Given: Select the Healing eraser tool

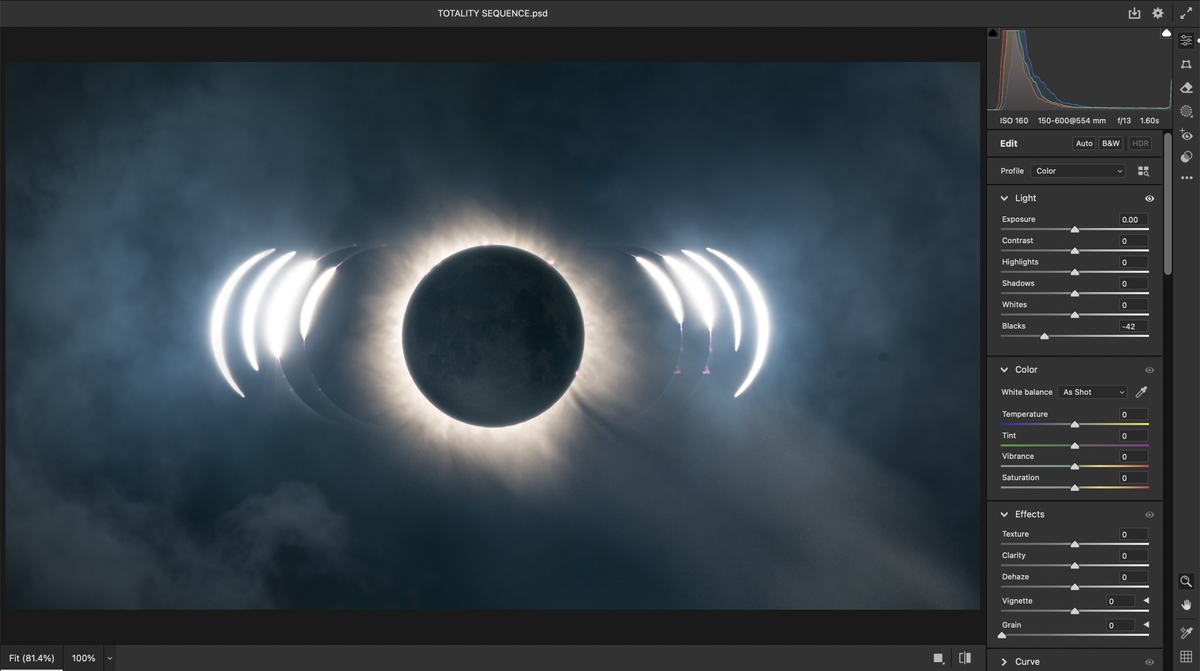Looking at the screenshot, I should click(x=1186, y=88).
